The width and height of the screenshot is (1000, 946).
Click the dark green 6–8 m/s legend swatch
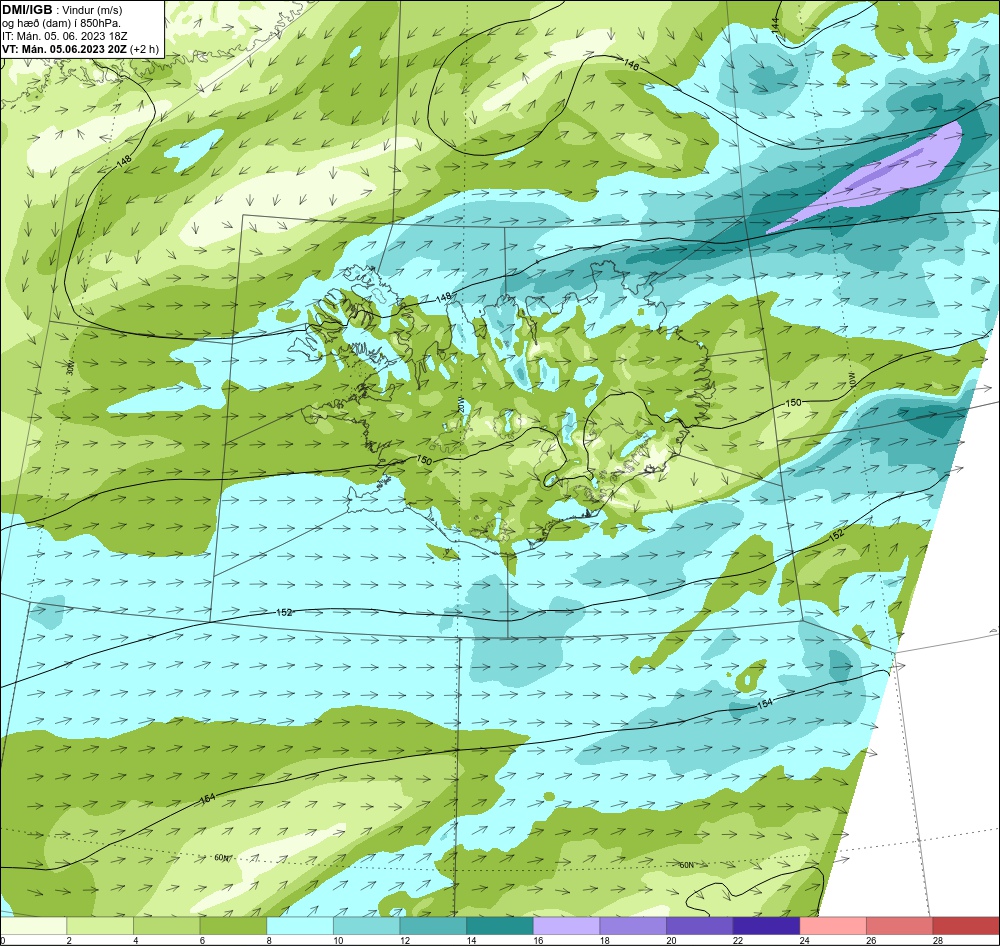pyautogui.click(x=233, y=925)
